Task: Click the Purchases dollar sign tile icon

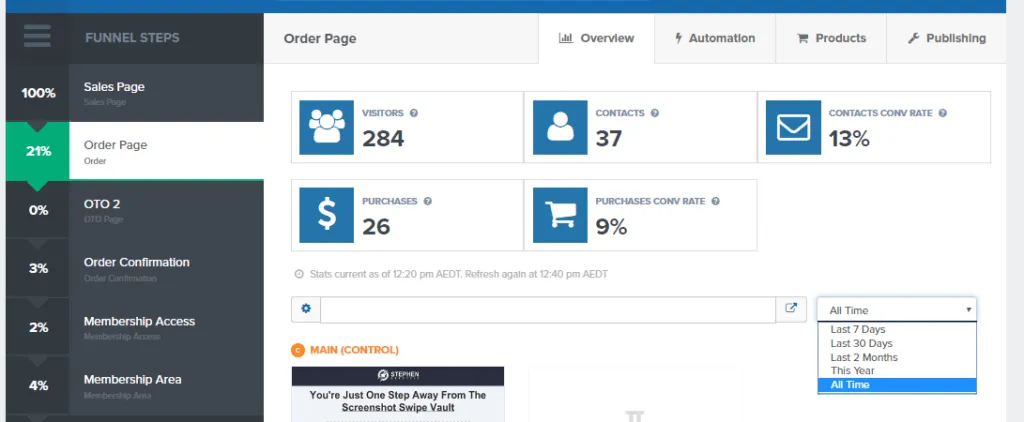Action: point(327,215)
